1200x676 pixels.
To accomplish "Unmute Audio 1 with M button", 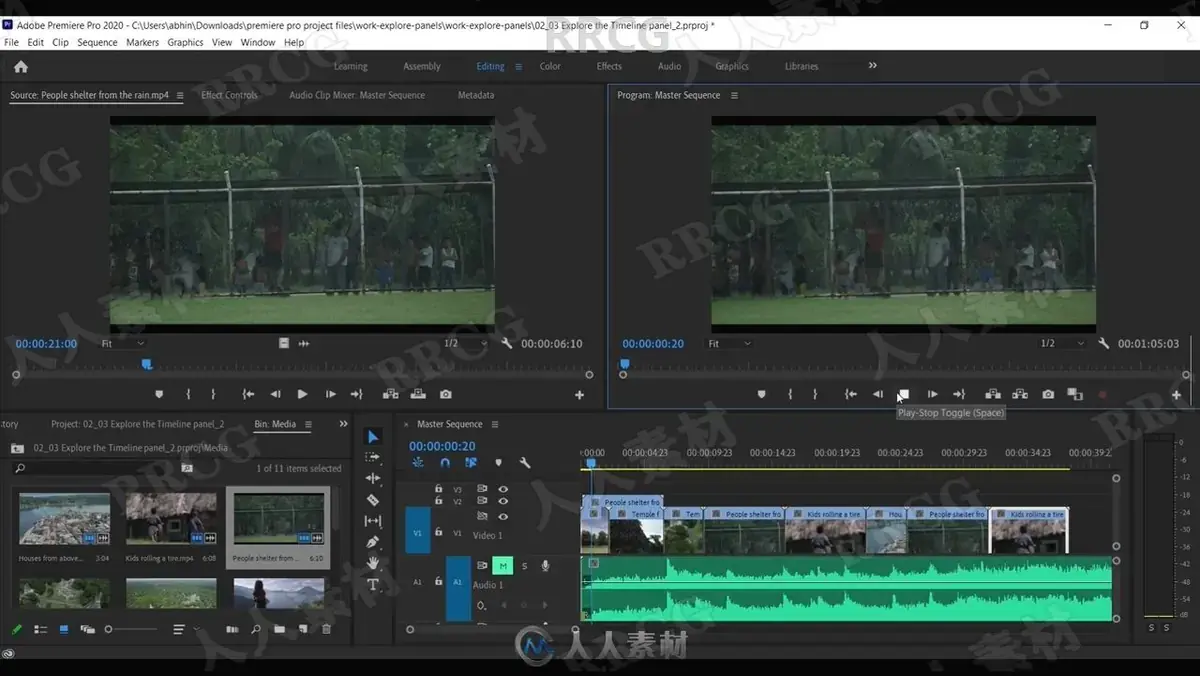I will point(503,566).
